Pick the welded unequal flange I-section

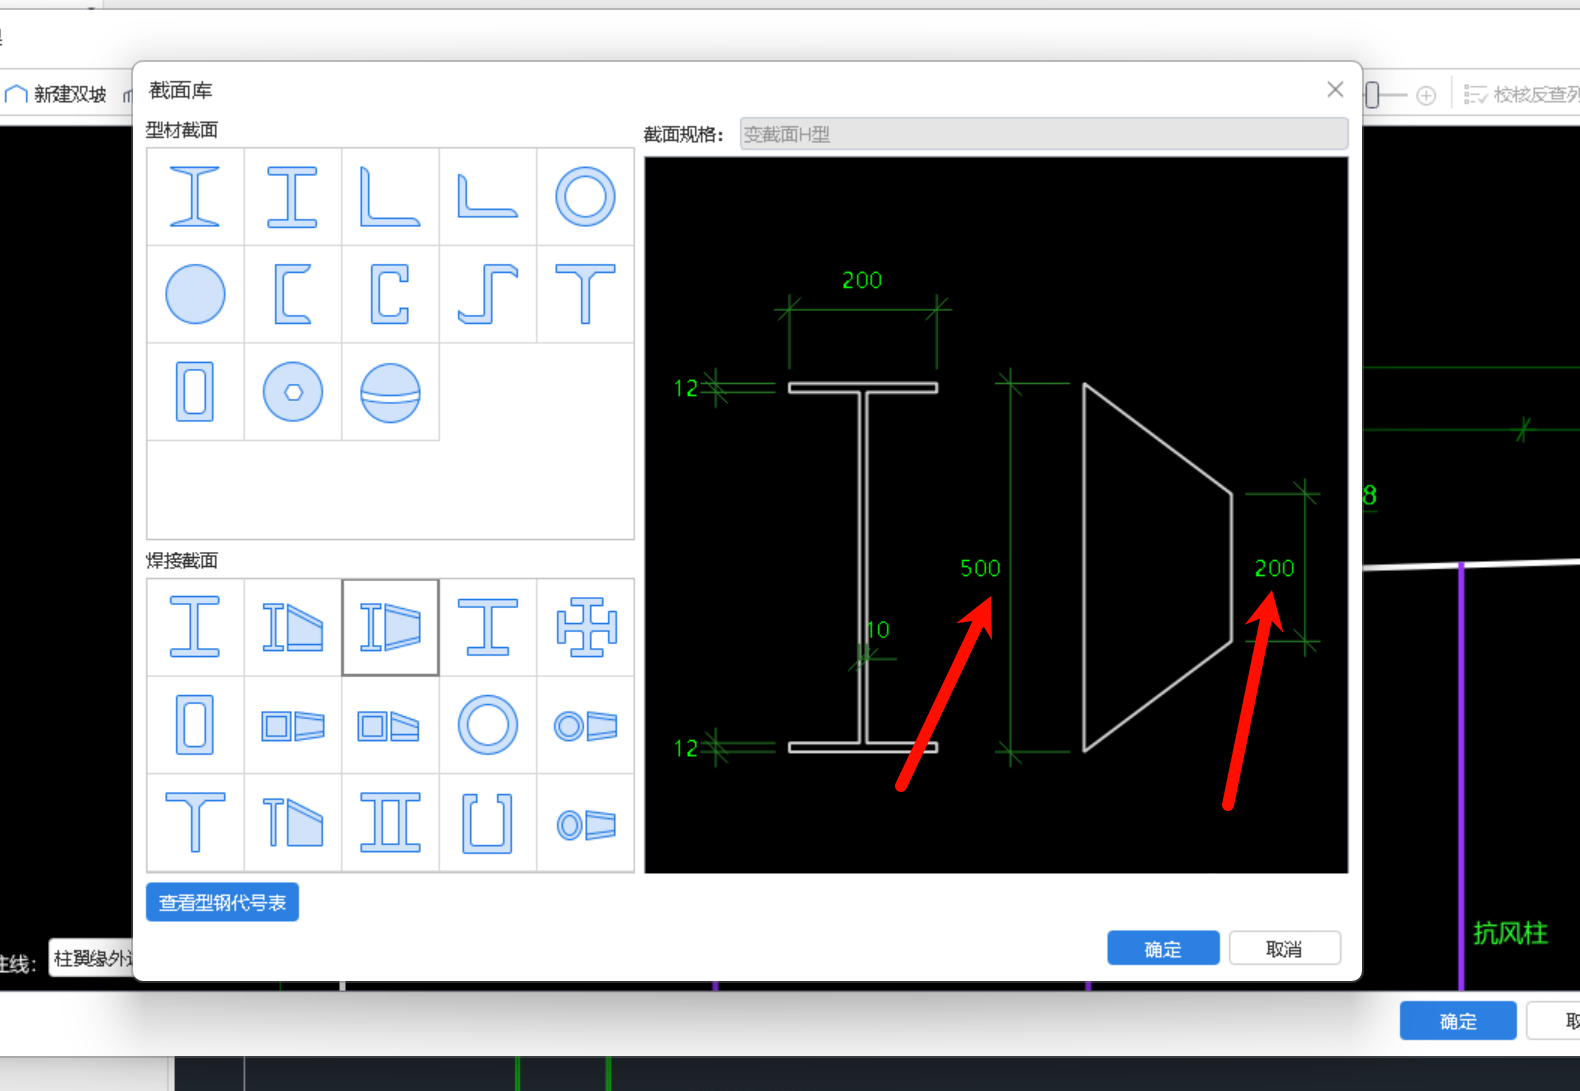pos(487,627)
